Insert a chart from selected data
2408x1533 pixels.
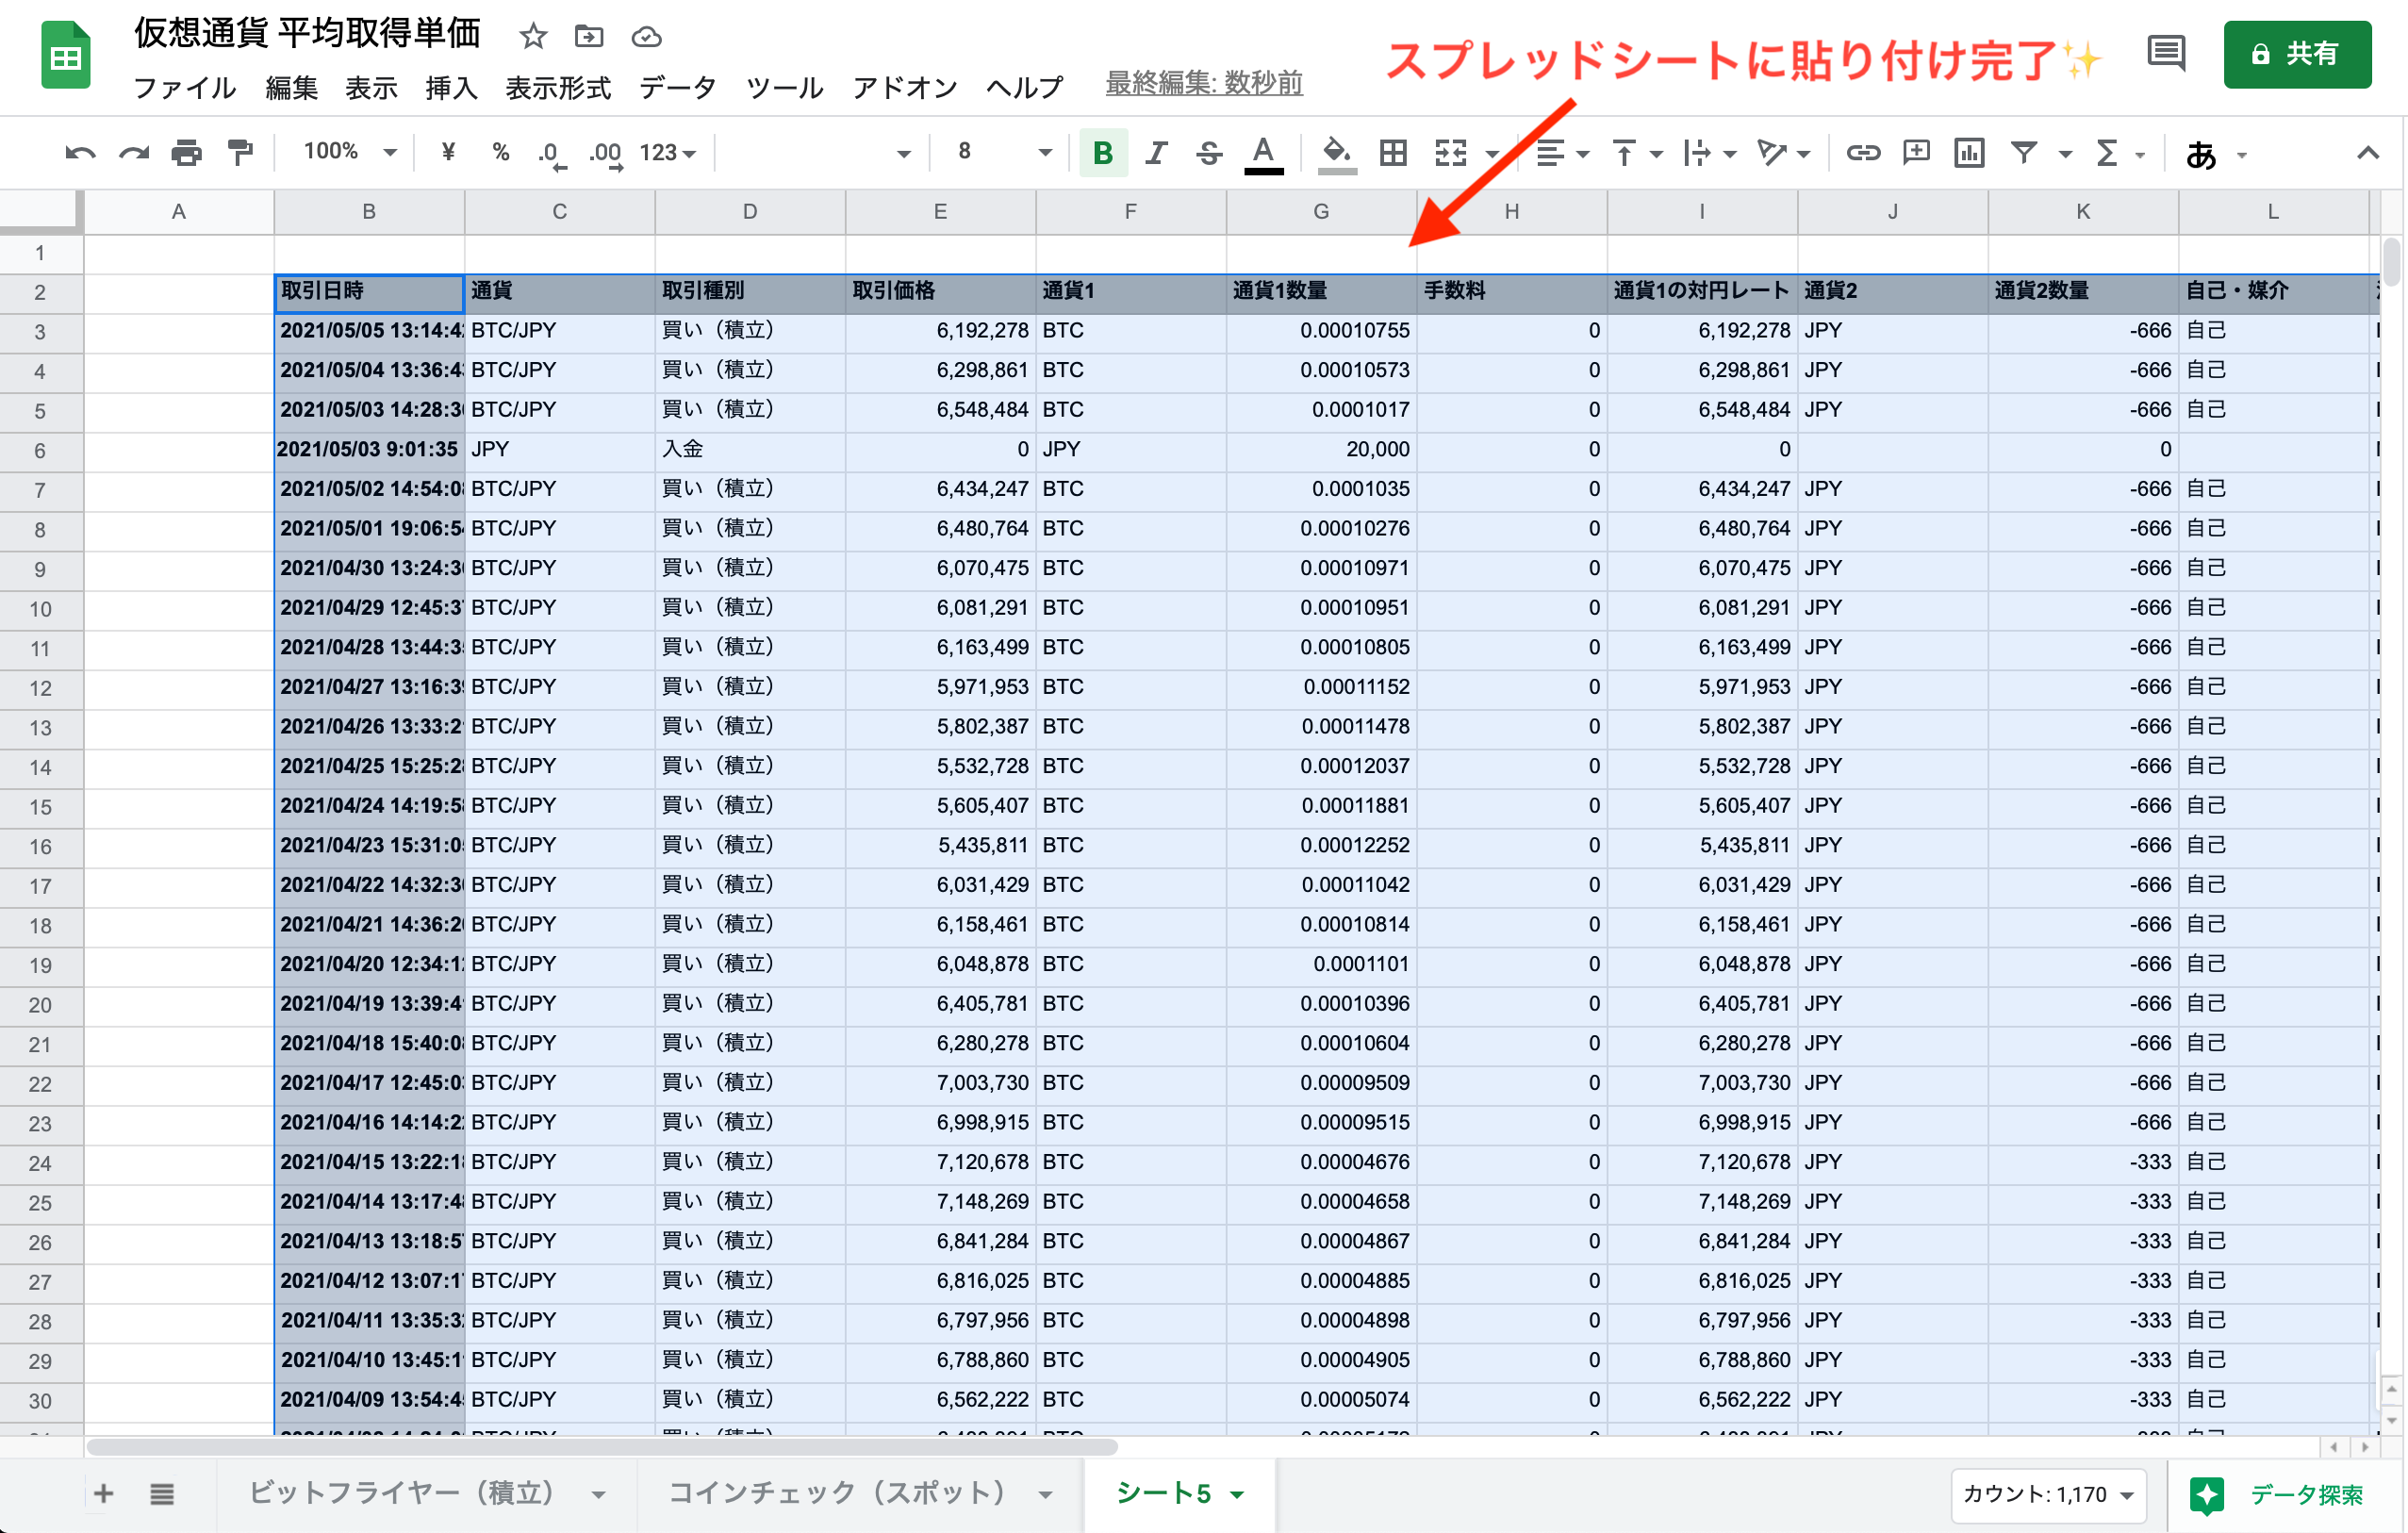pos(1969,153)
